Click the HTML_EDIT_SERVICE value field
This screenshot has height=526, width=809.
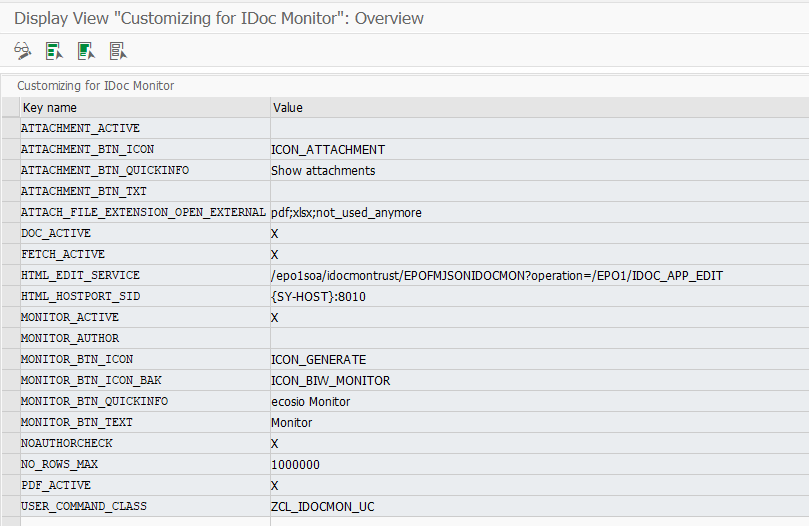click(x=540, y=276)
